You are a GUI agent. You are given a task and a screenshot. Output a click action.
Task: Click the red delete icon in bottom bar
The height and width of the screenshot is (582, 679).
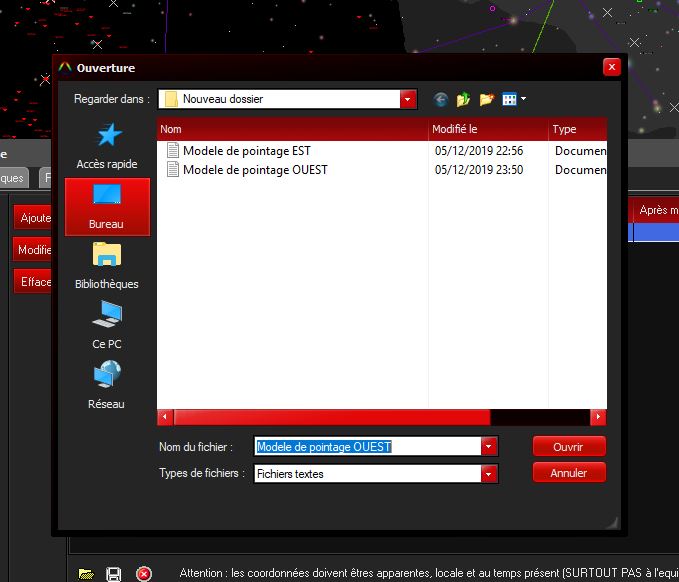143,573
